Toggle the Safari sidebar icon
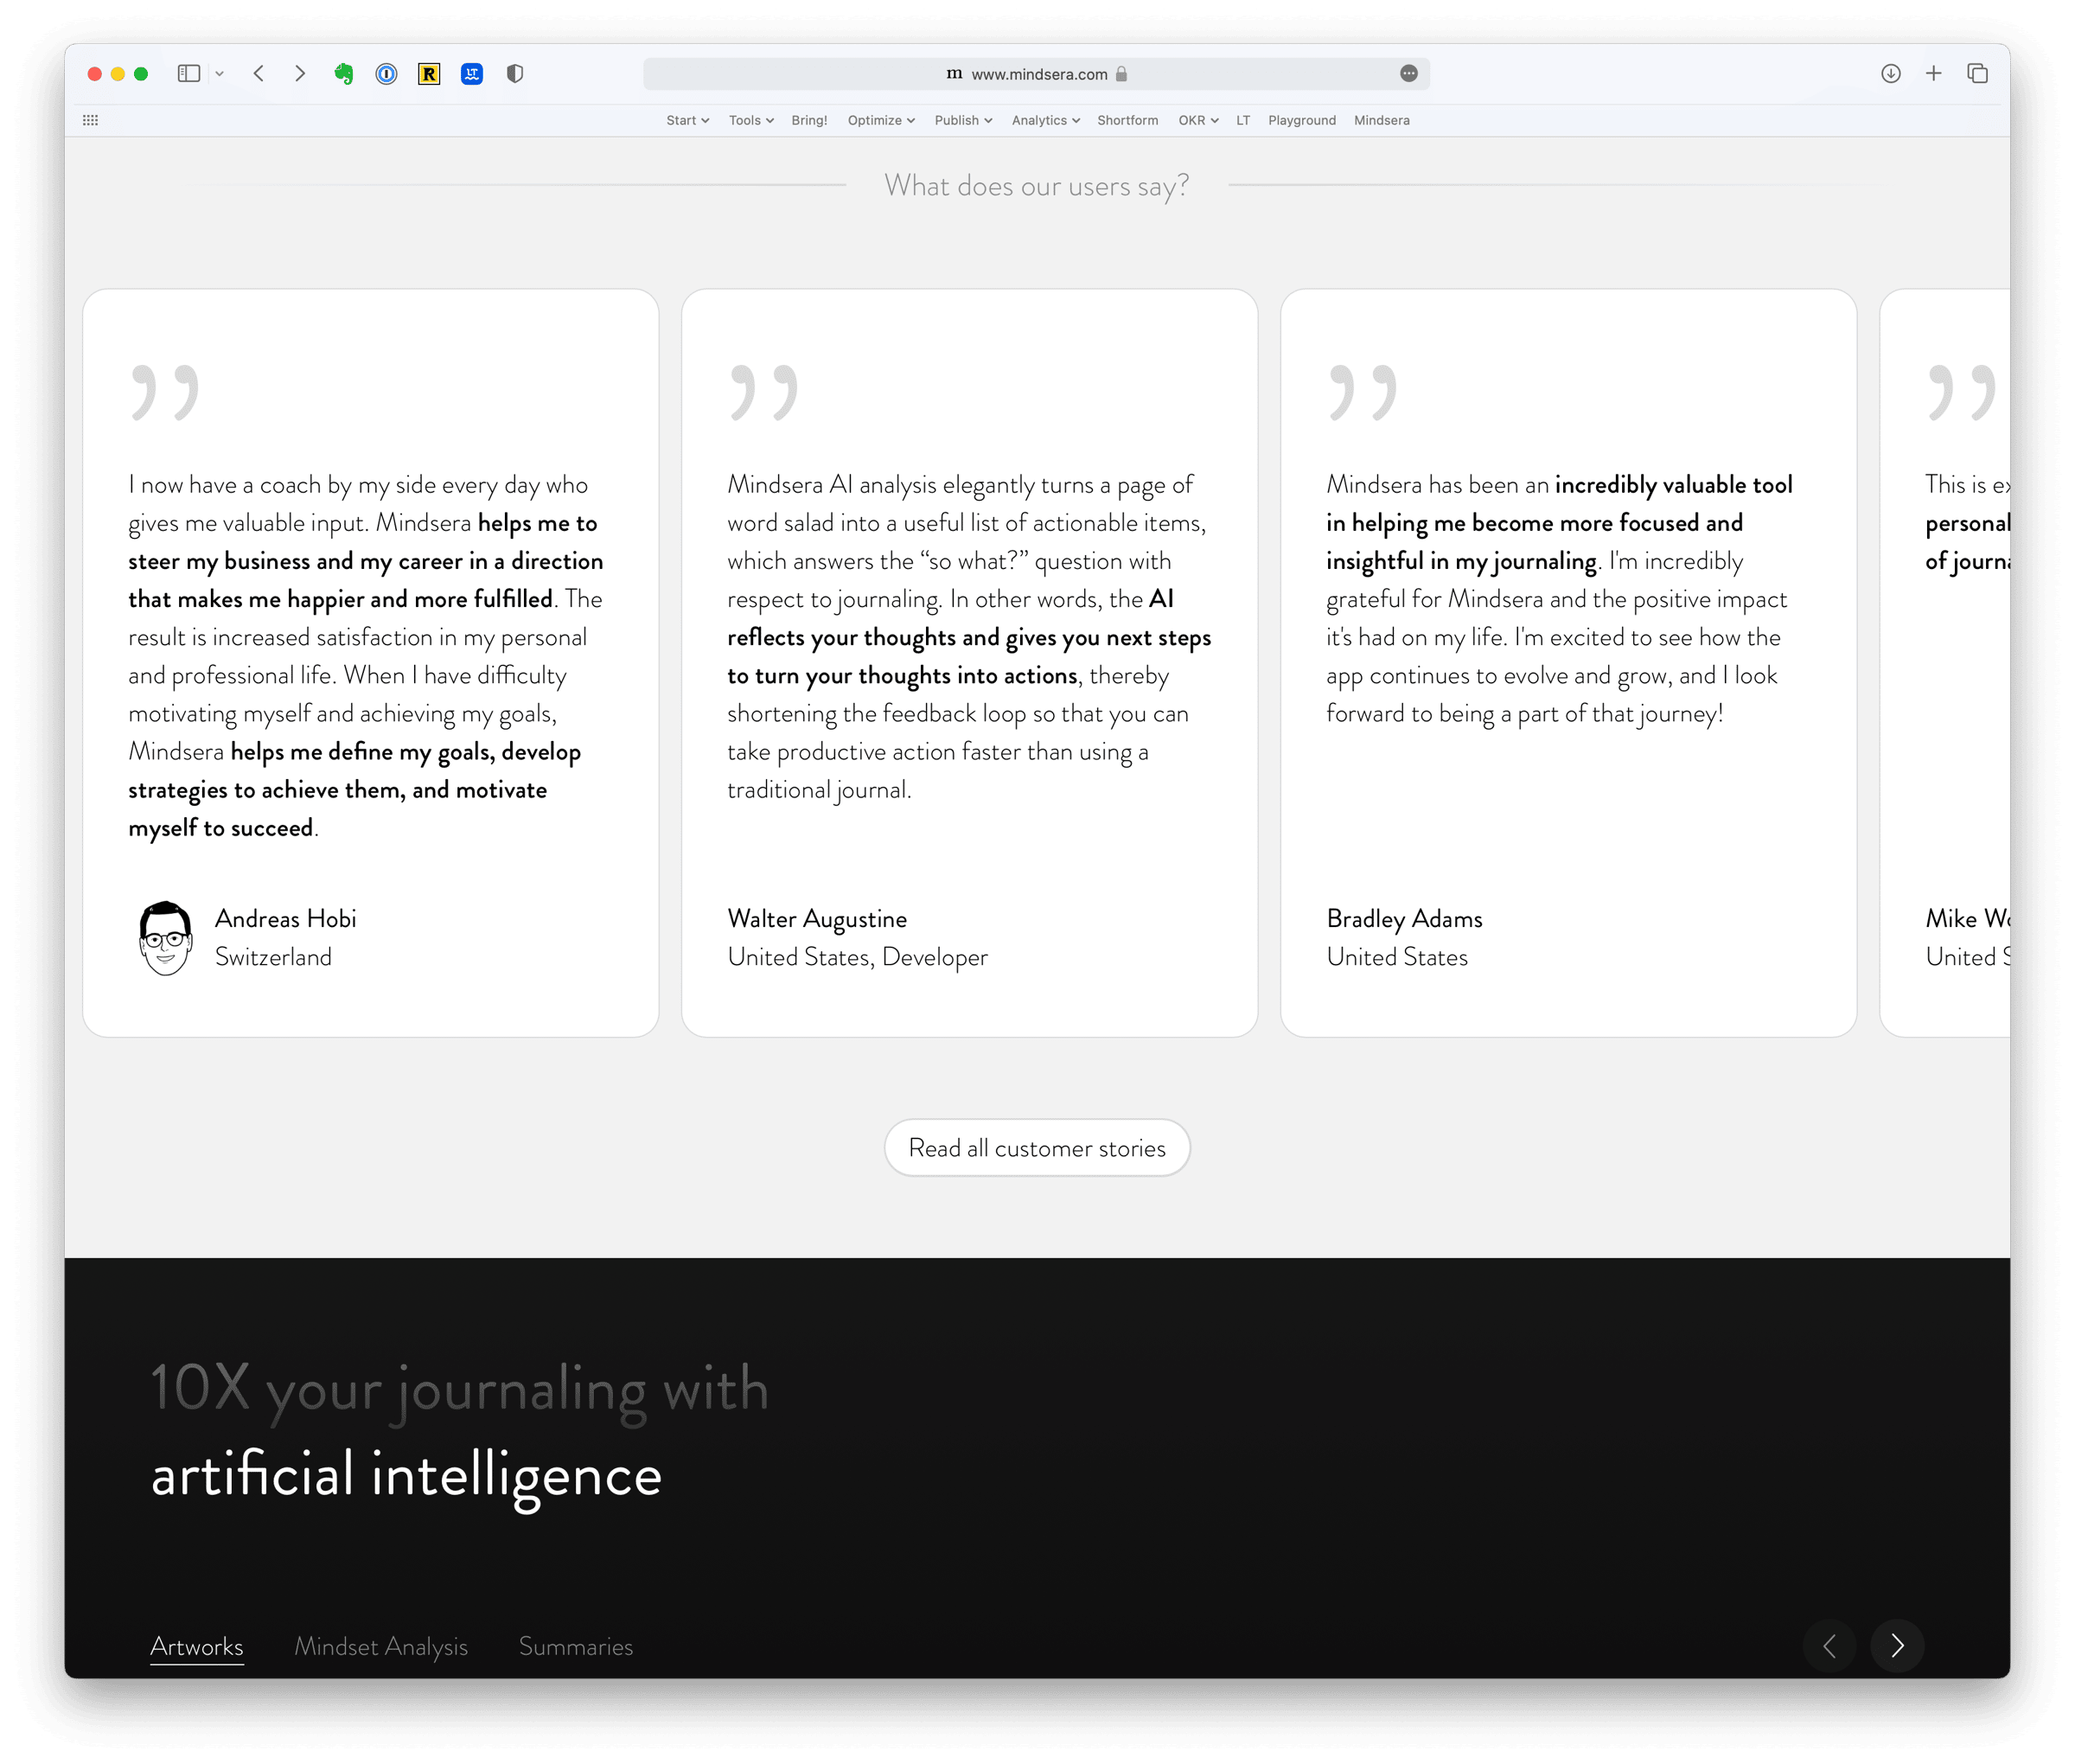The image size is (2075, 1764). click(188, 73)
